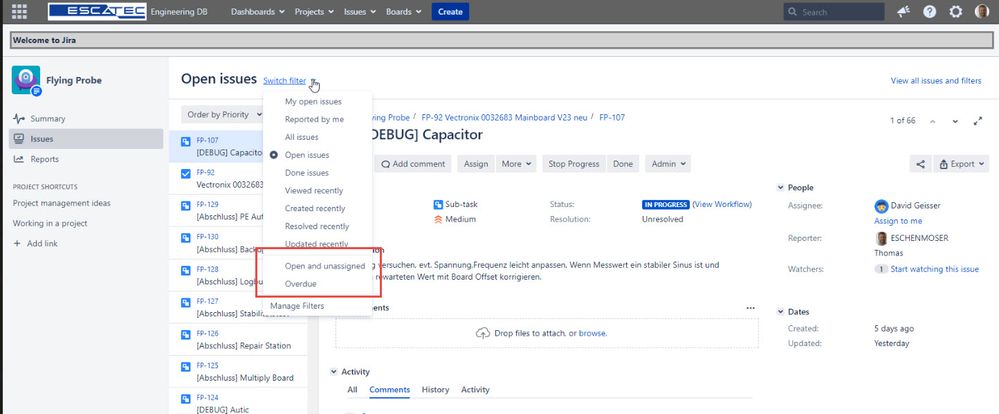The width and height of the screenshot is (999, 414).
Task: Select All issues filter
Action: pyautogui.click(x=301, y=137)
